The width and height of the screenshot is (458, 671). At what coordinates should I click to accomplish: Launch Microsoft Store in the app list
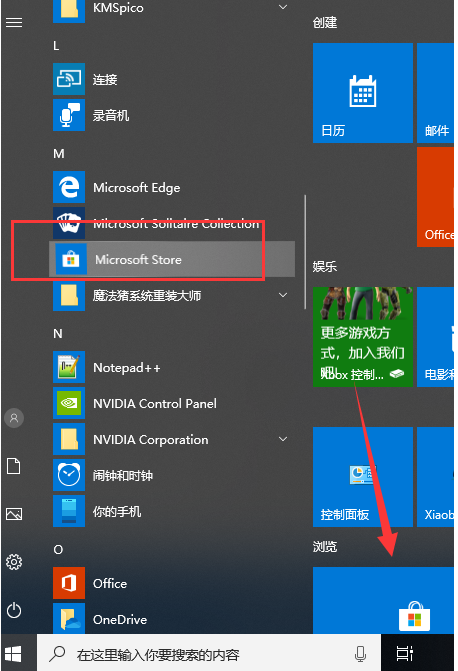coord(172,259)
